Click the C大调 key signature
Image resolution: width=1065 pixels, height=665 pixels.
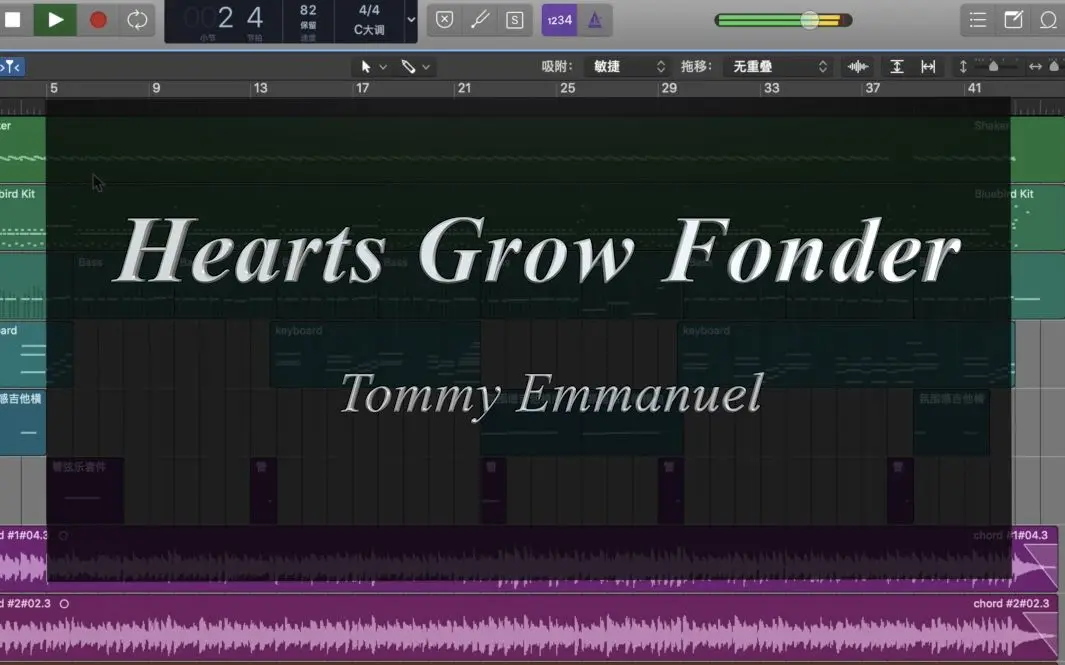pos(369,30)
